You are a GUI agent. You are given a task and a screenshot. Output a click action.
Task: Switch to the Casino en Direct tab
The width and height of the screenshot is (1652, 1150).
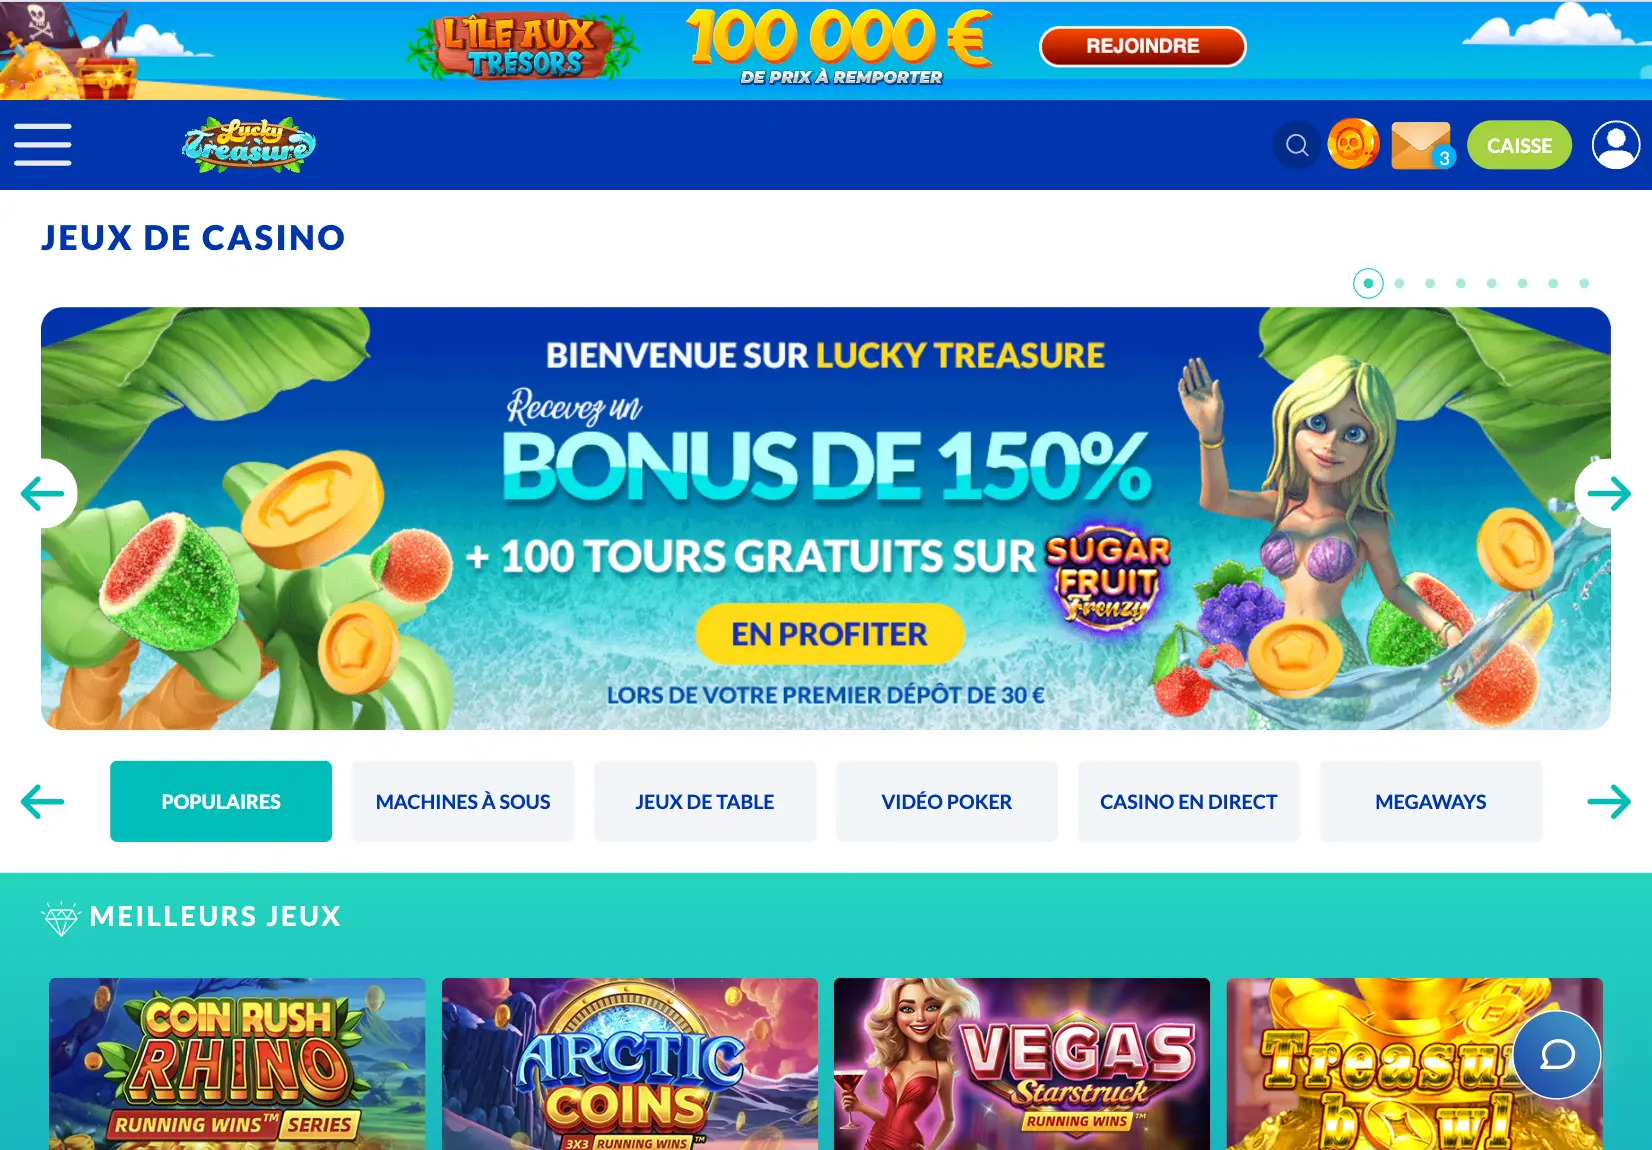[1188, 801]
